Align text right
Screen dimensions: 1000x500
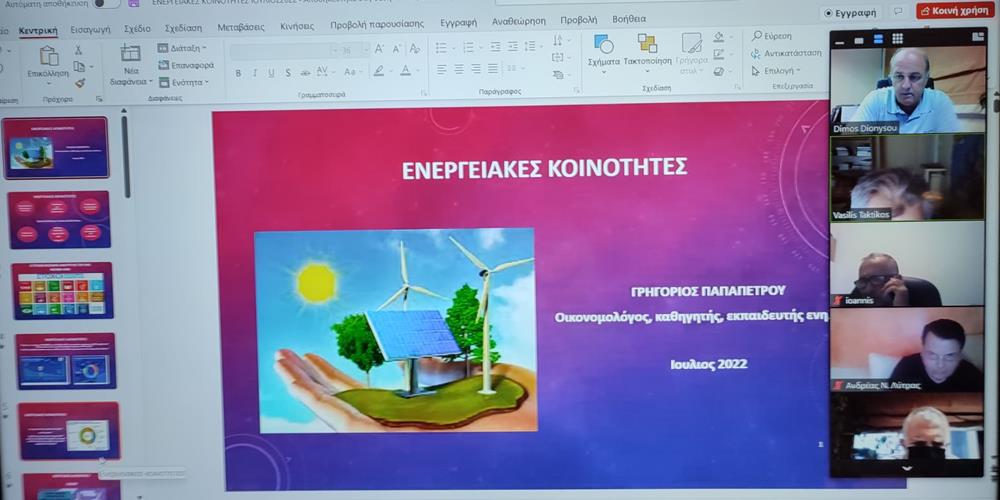coord(476,69)
